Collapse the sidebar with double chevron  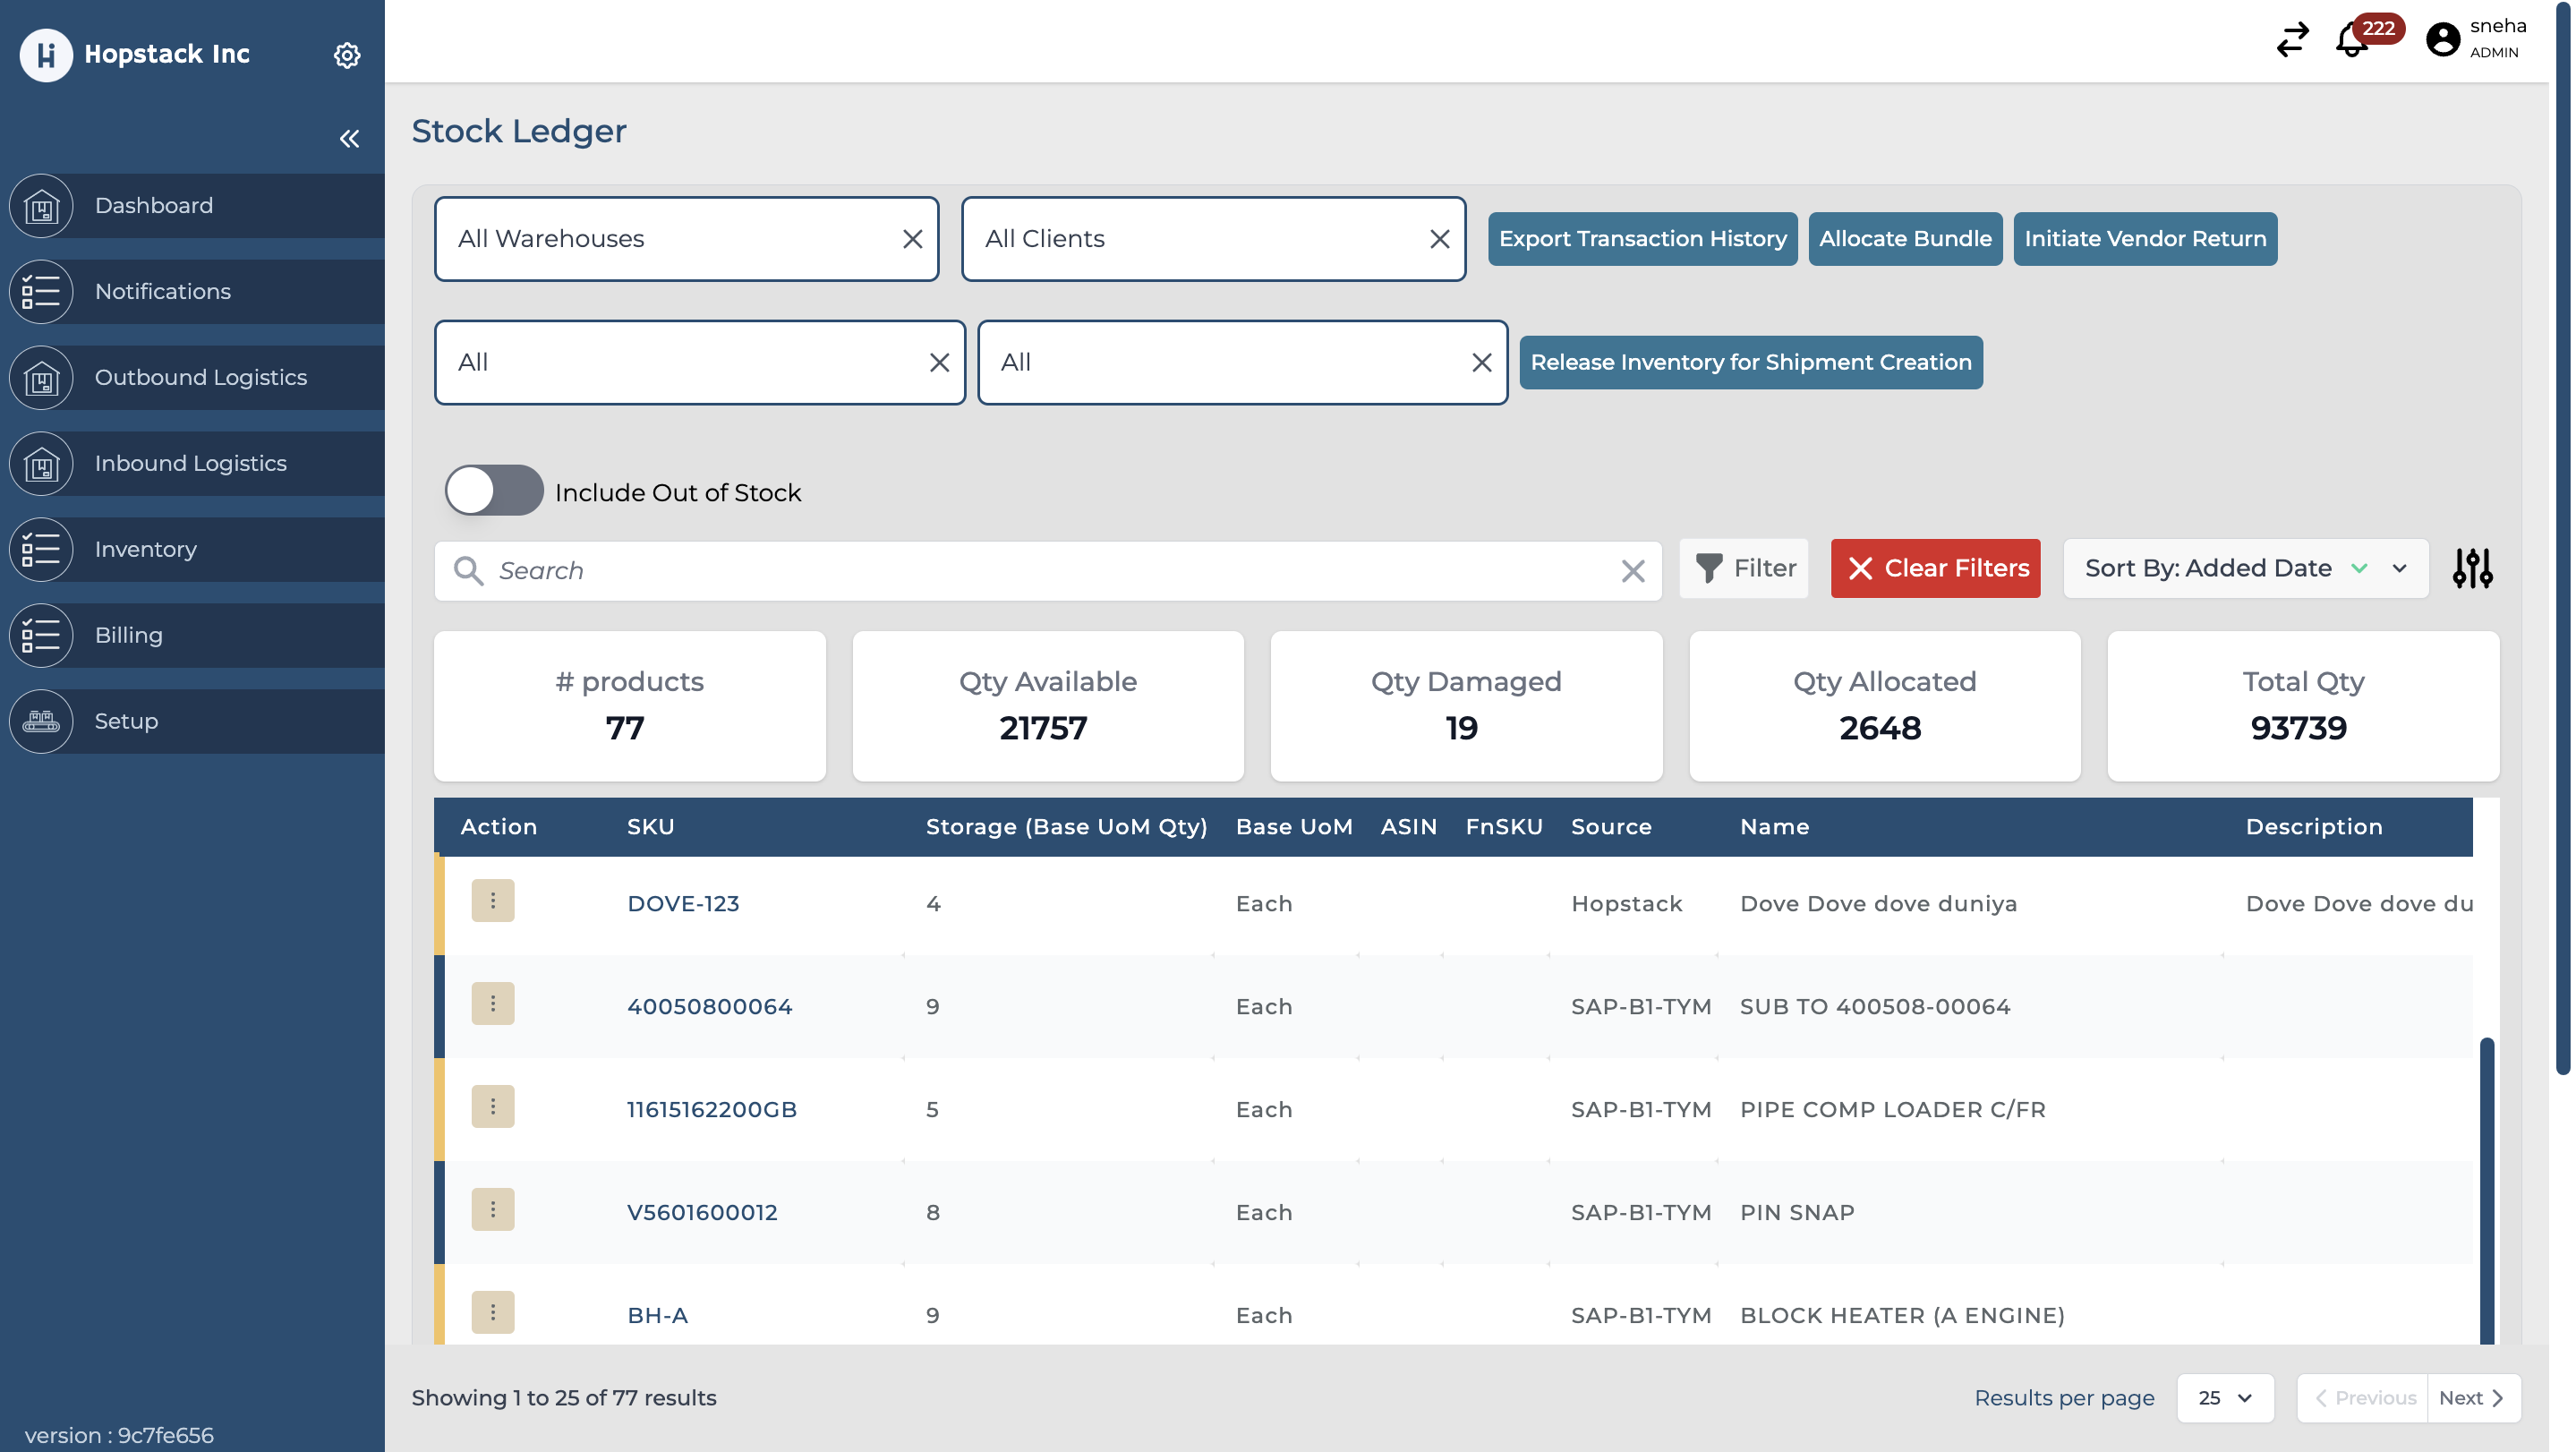(349, 139)
